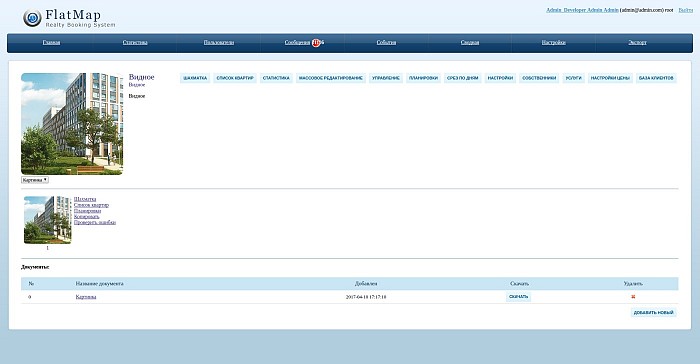Open the Статистика item in the top navigation
Screen dimensions: 700x364
click(x=135, y=42)
